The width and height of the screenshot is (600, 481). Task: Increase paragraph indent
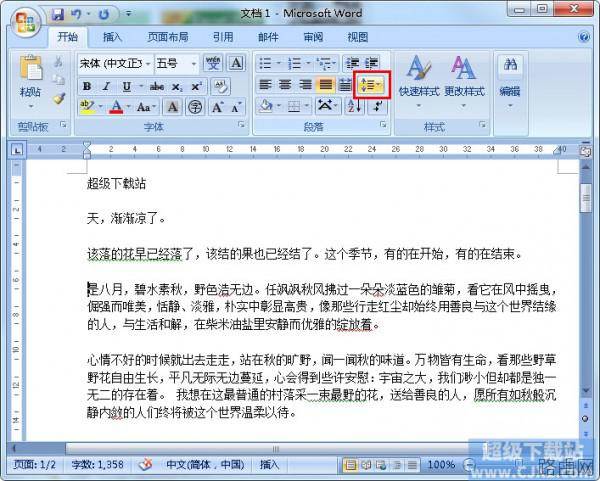tap(372, 63)
